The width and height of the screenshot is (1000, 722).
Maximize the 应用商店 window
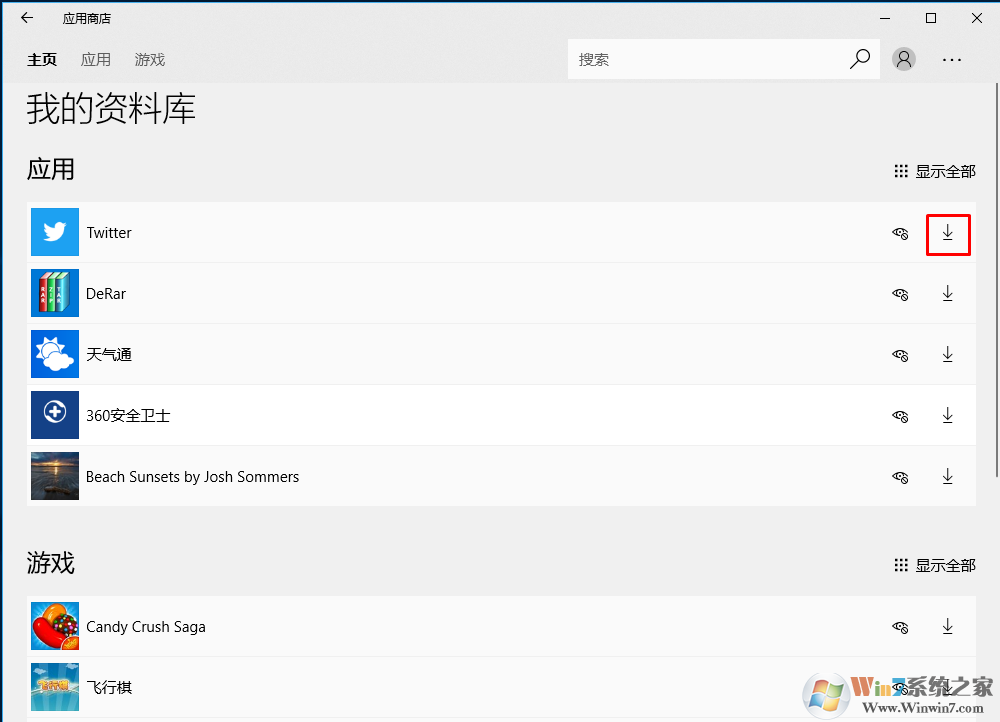(x=930, y=18)
